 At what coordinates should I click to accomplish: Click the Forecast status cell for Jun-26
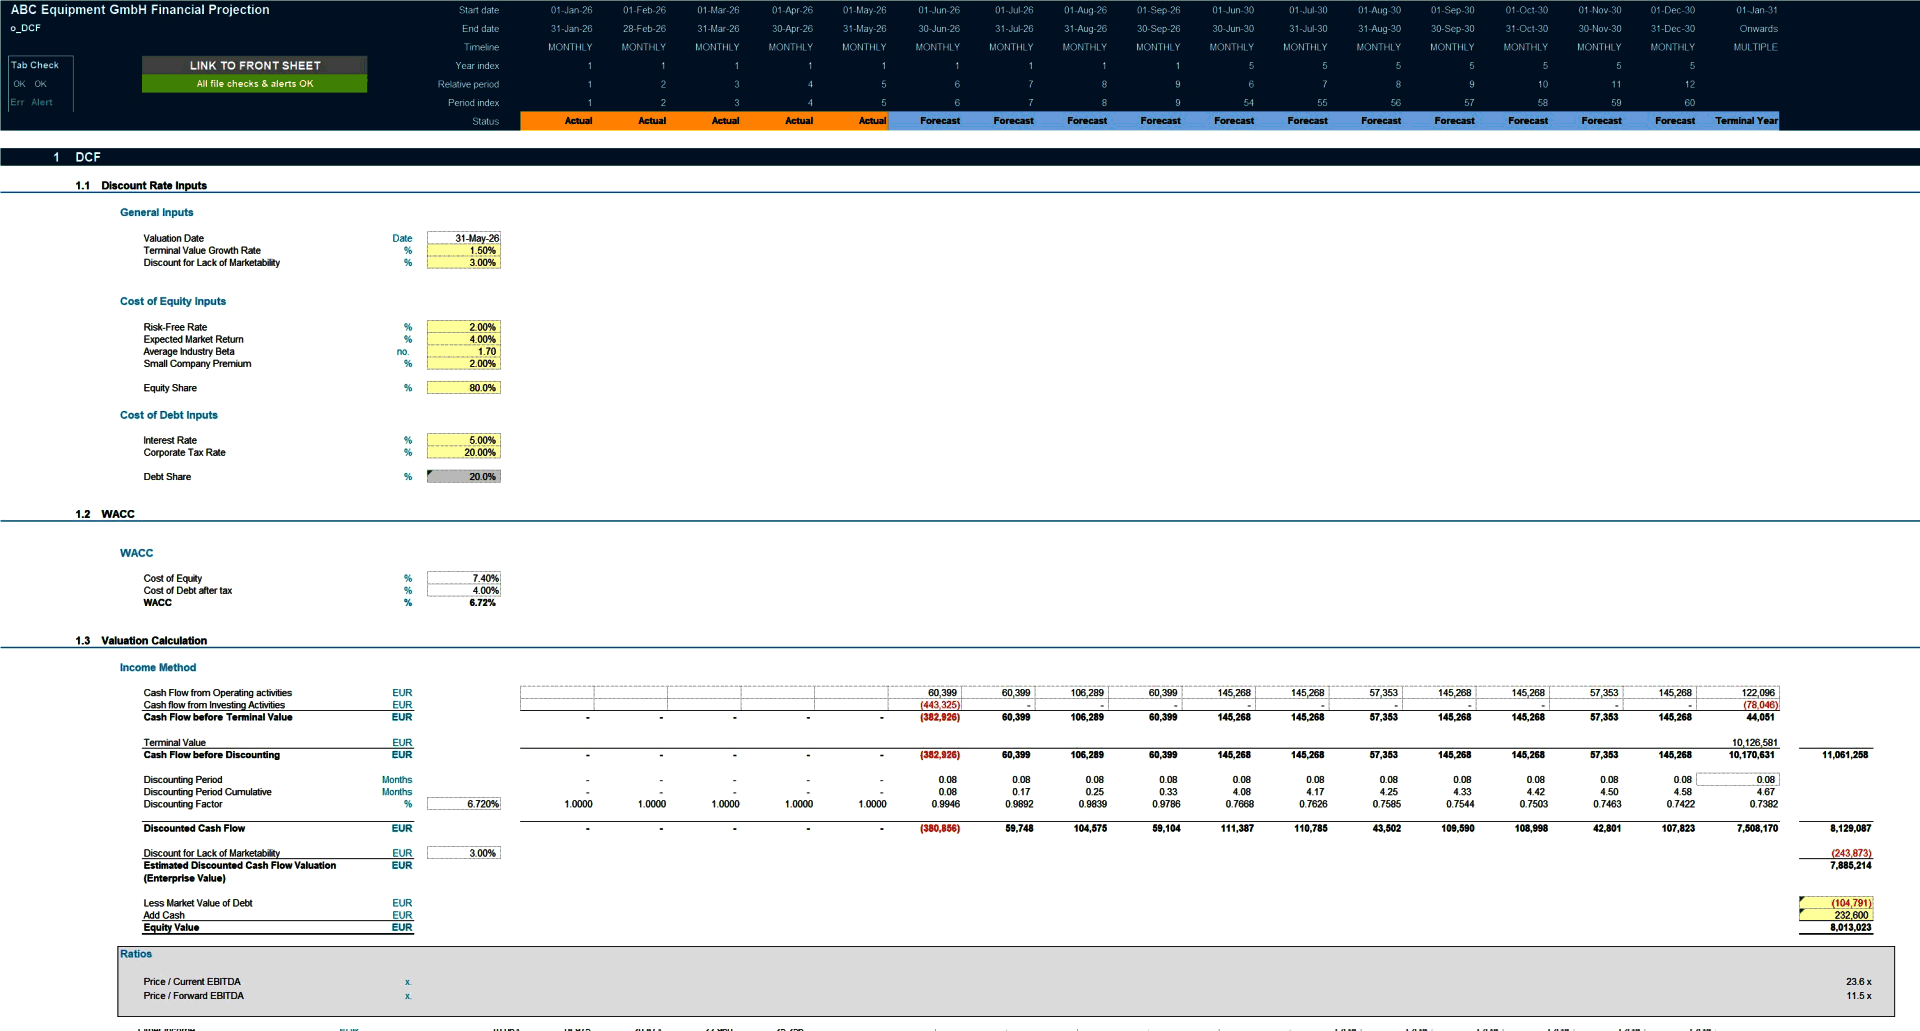click(938, 120)
